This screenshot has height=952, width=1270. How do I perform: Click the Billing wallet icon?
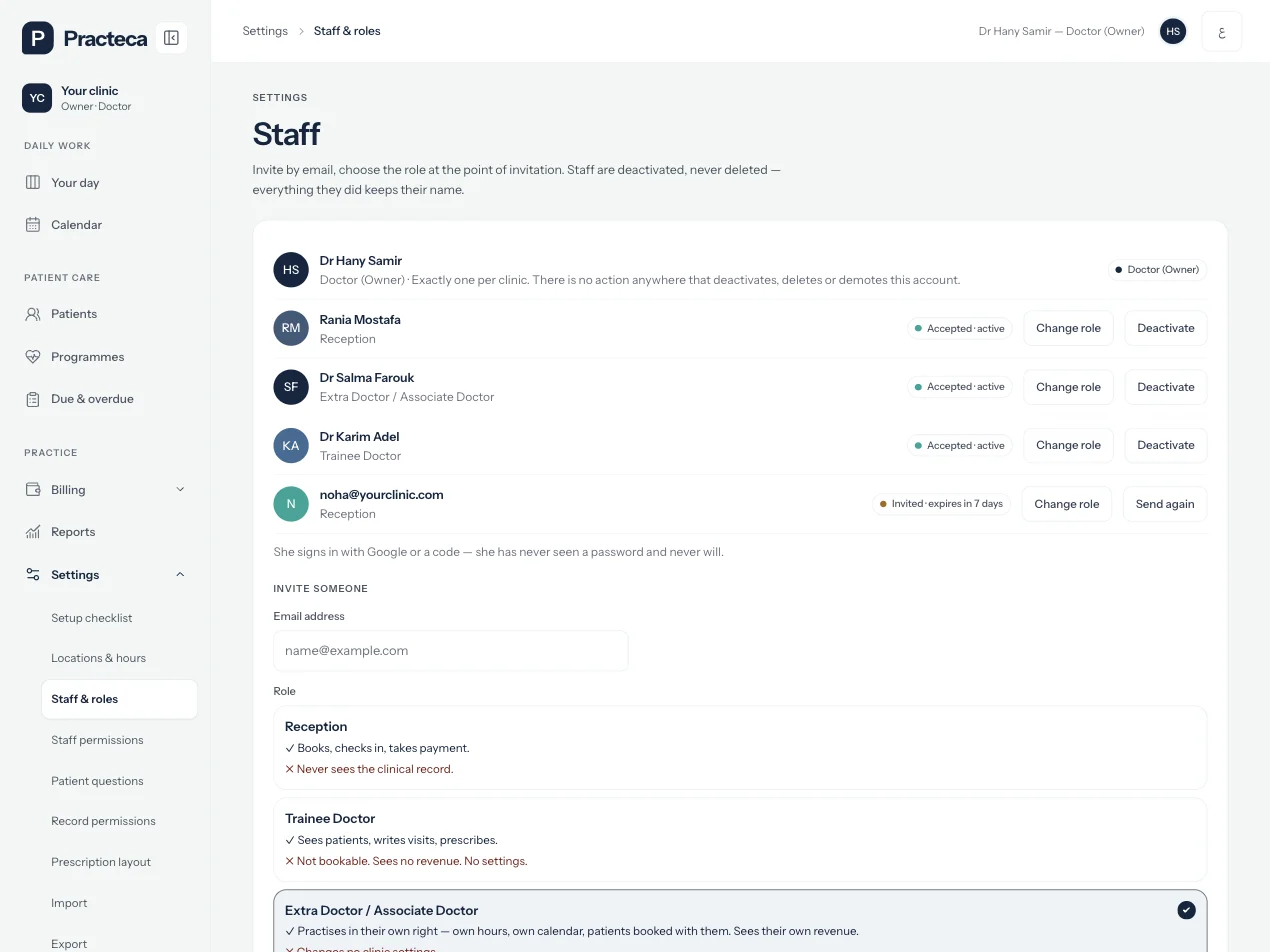(x=33, y=490)
